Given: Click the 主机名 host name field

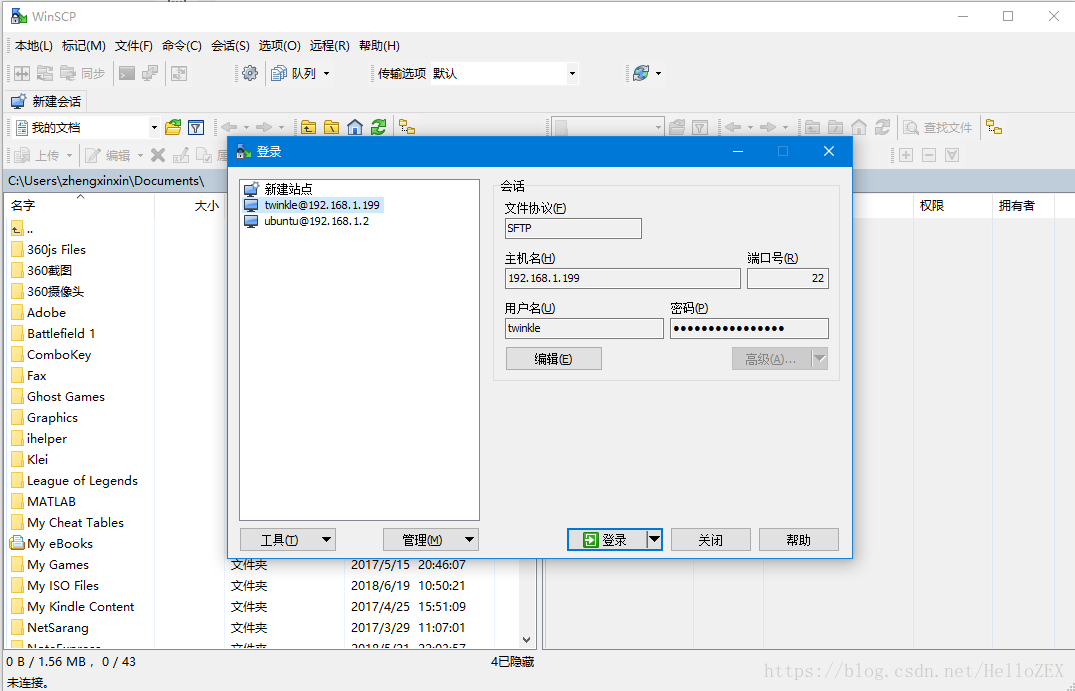Looking at the screenshot, I should coord(623,278).
